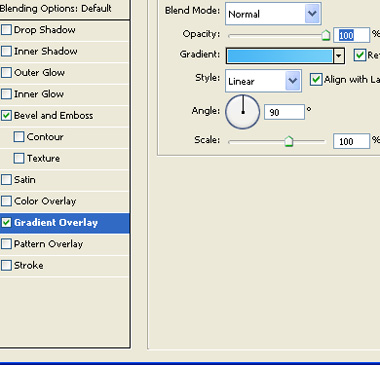Uncheck the Reverse gradient checkbox
This screenshot has height=365, width=380.
pos(360,55)
